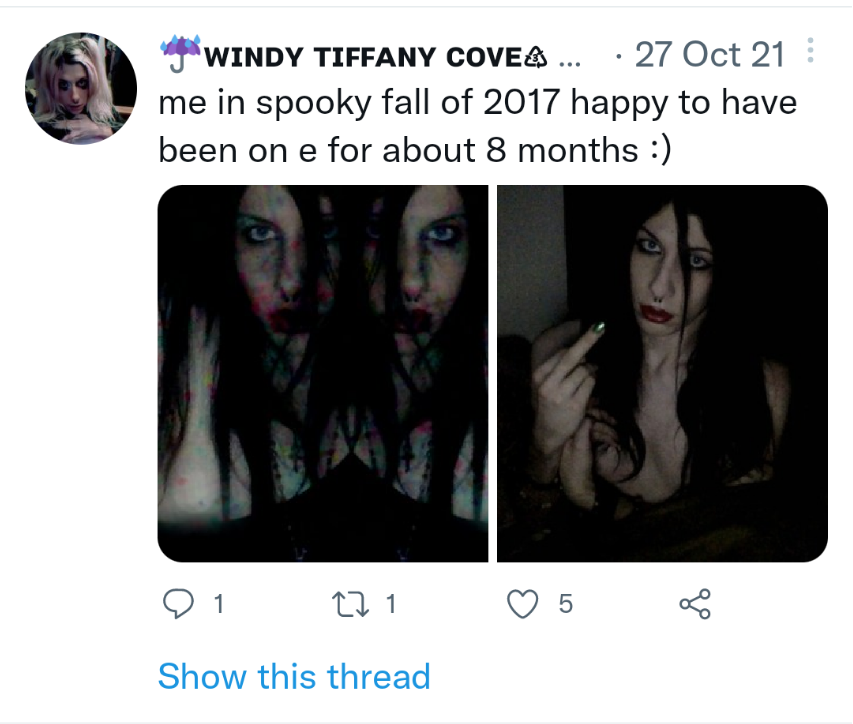
Task: Click the smiley at the tweet's end
Action: (662, 151)
